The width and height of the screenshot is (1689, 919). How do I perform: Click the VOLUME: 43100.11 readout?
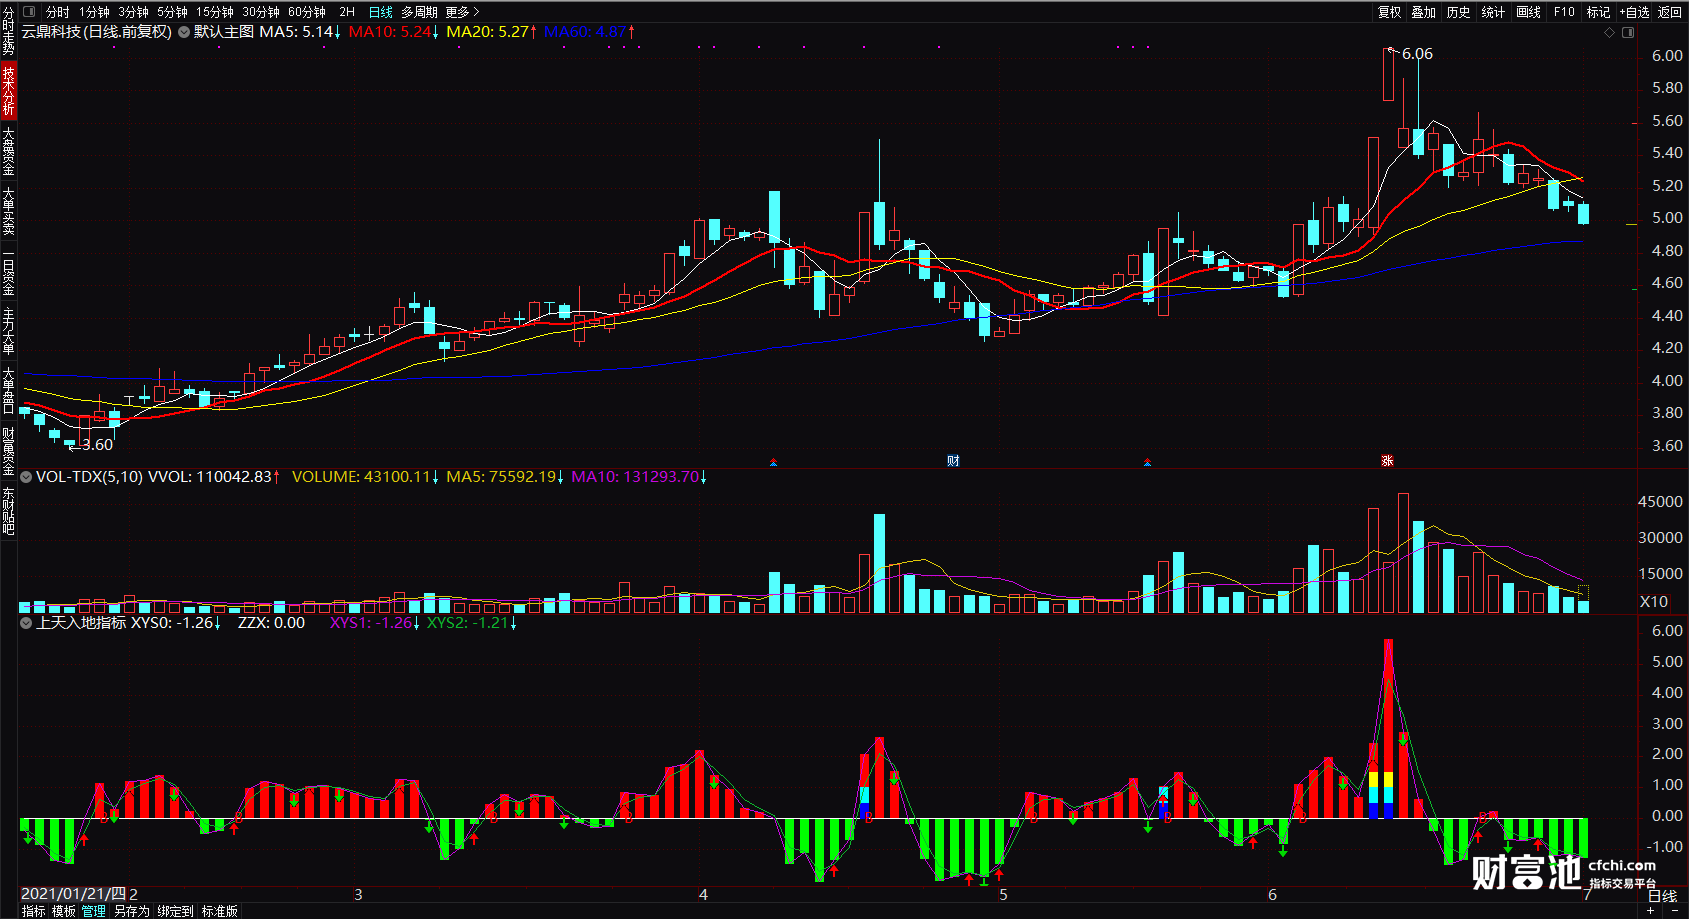pyautogui.click(x=366, y=477)
